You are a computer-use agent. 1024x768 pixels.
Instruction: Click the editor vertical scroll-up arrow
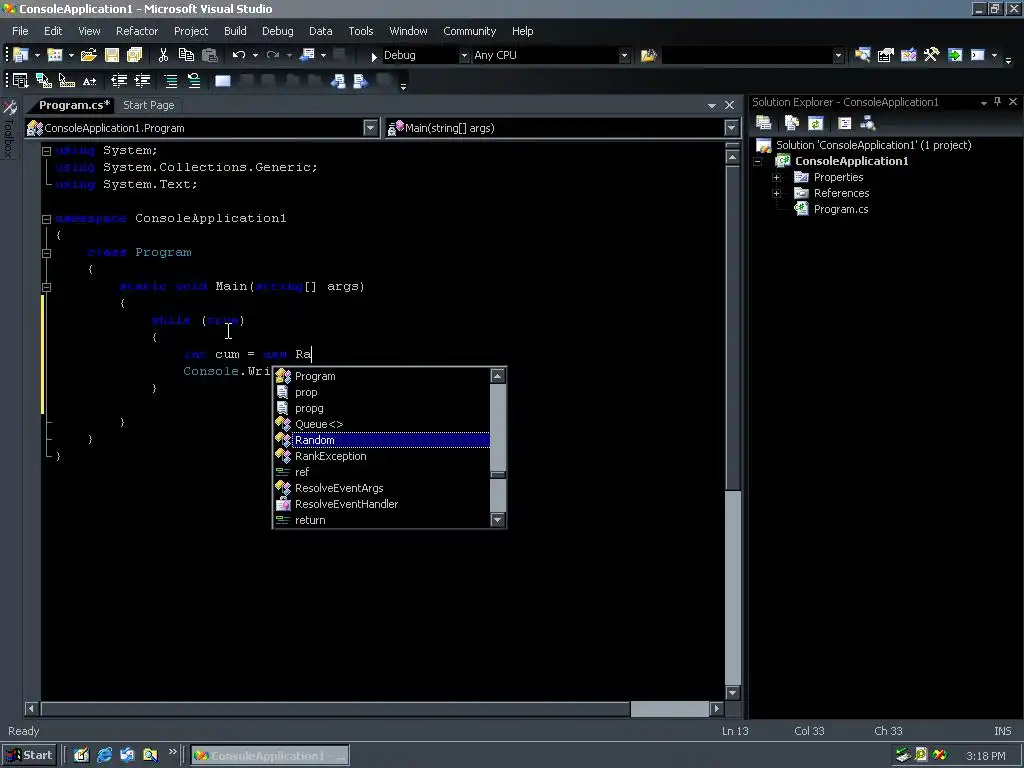732,157
